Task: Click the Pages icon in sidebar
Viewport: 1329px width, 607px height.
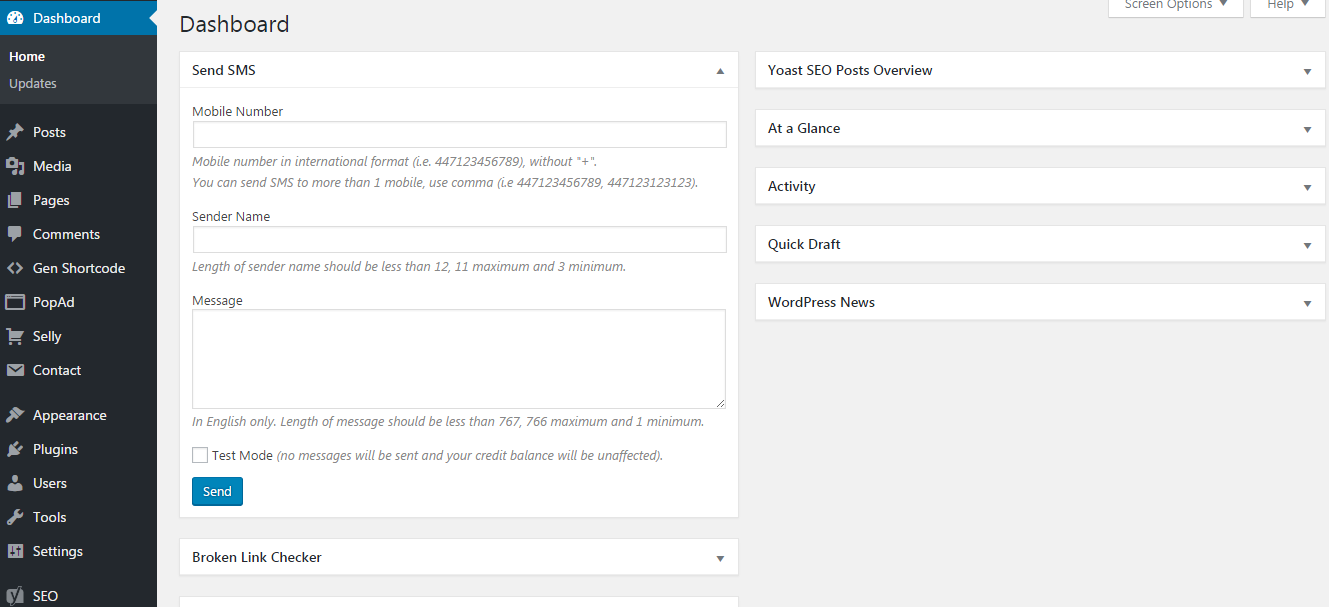Action: click(x=15, y=200)
